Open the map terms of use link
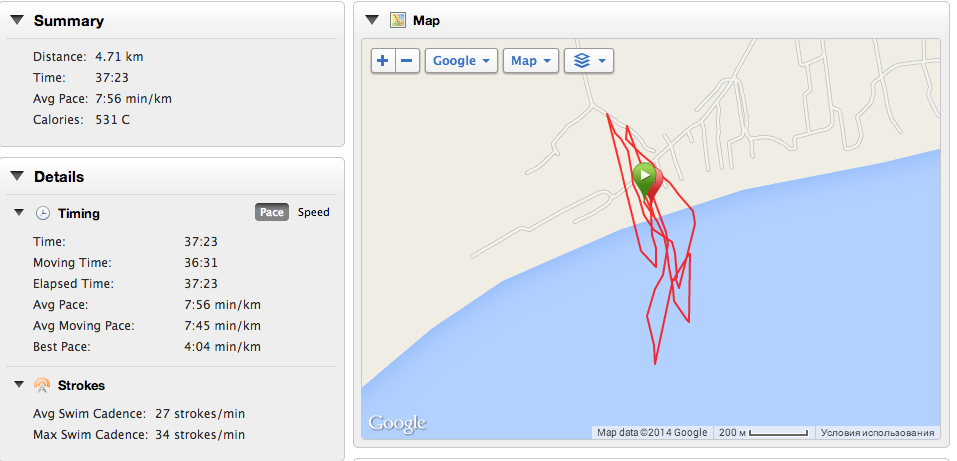This screenshot has height=461, width=957. (x=877, y=433)
